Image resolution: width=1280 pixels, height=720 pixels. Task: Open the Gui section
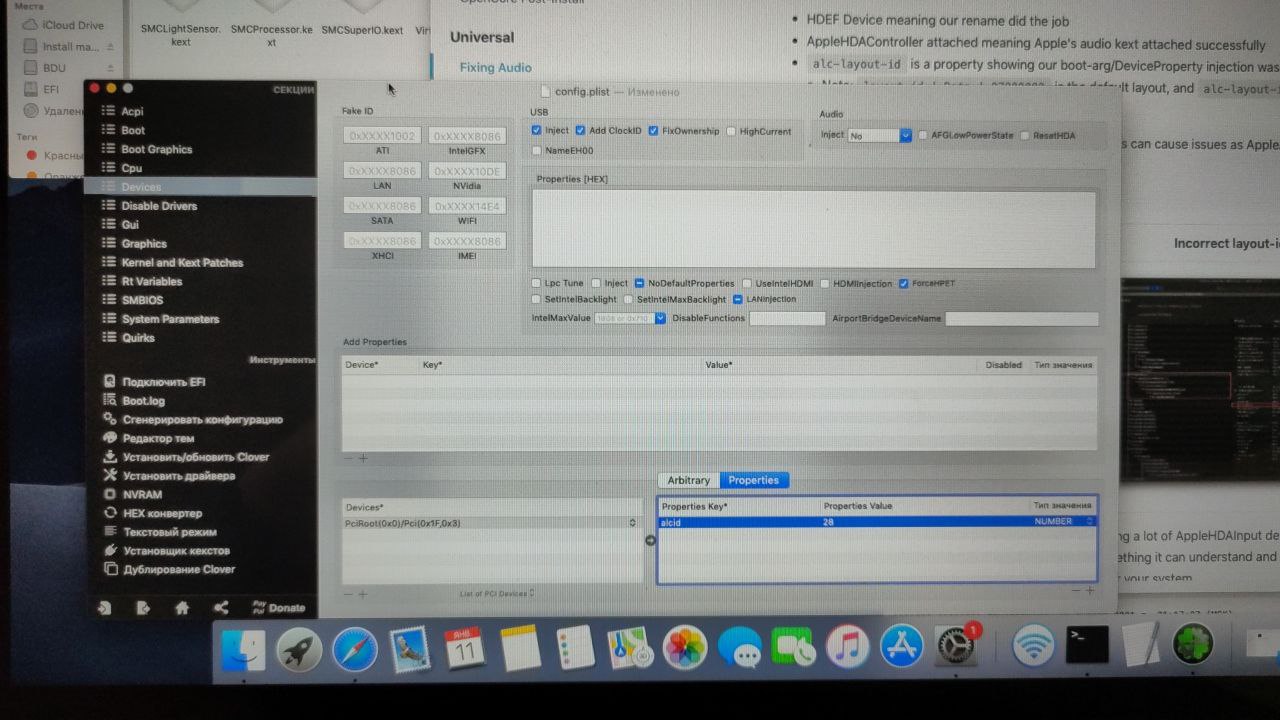[x=130, y=225]
